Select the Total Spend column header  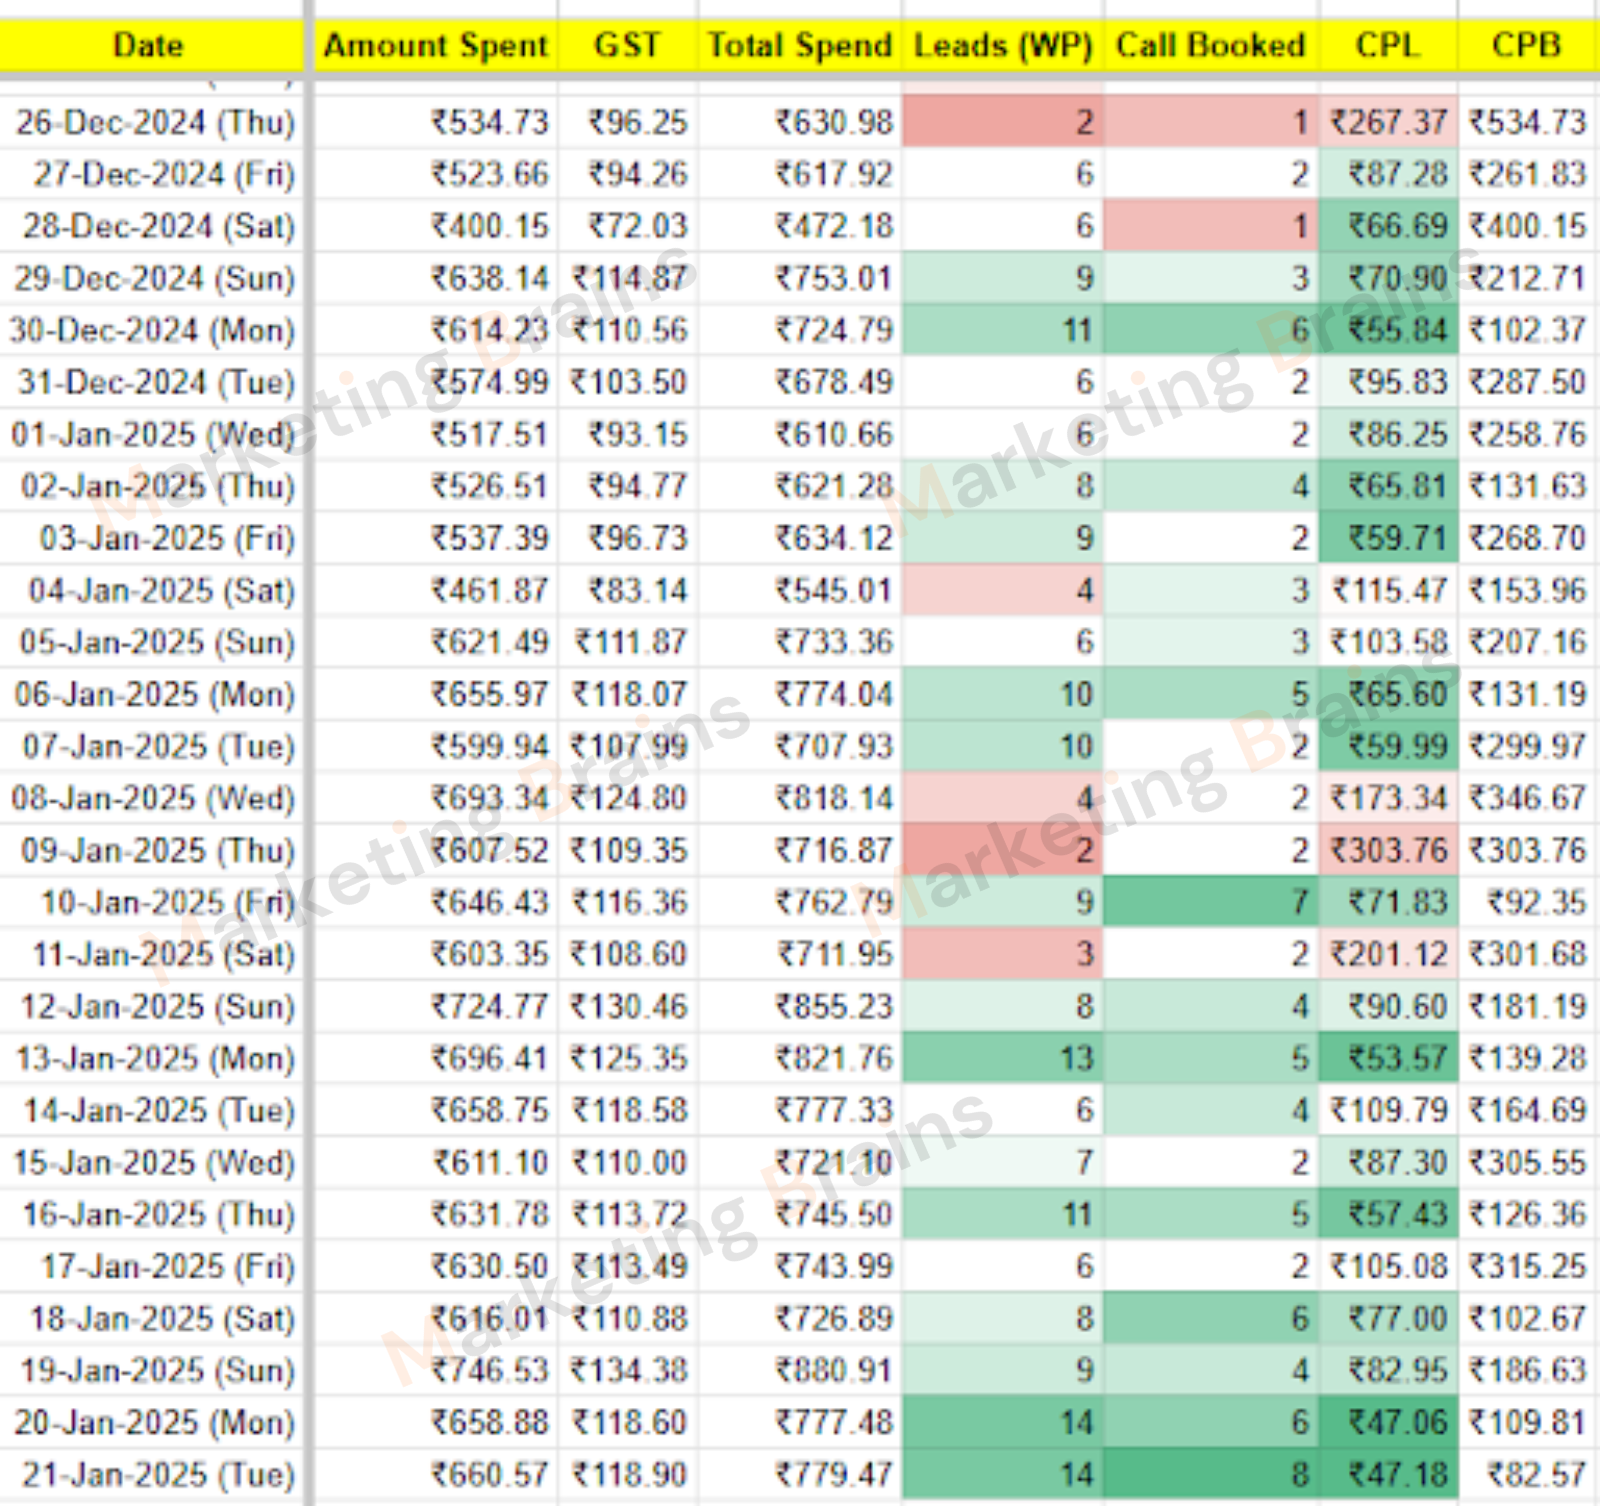[799, 46]
